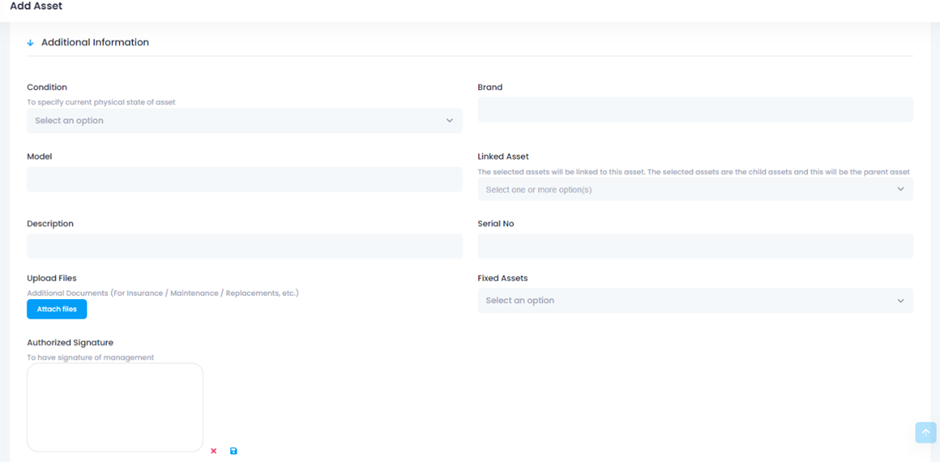Click the Brand label
Viewport: 940px width, 462px height.
(490, 87)
